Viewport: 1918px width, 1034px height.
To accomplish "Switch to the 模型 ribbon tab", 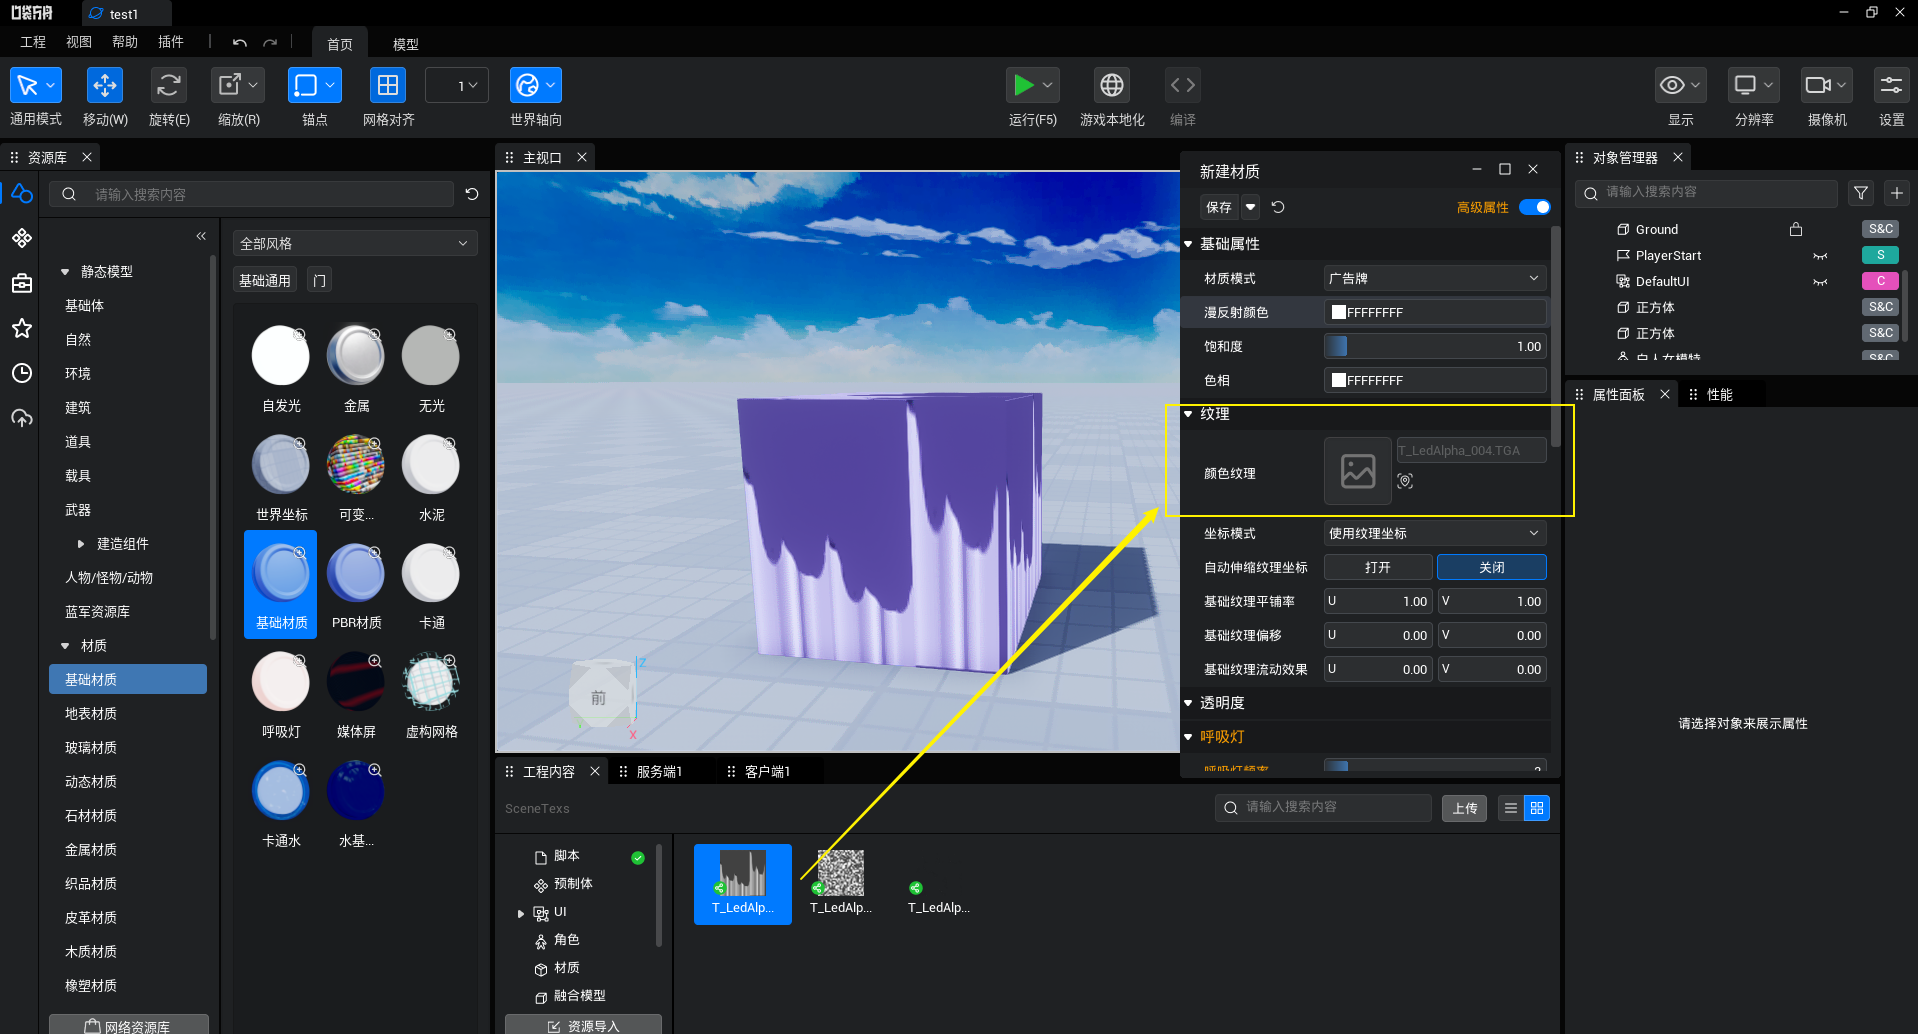I will (x=405, y=44).
